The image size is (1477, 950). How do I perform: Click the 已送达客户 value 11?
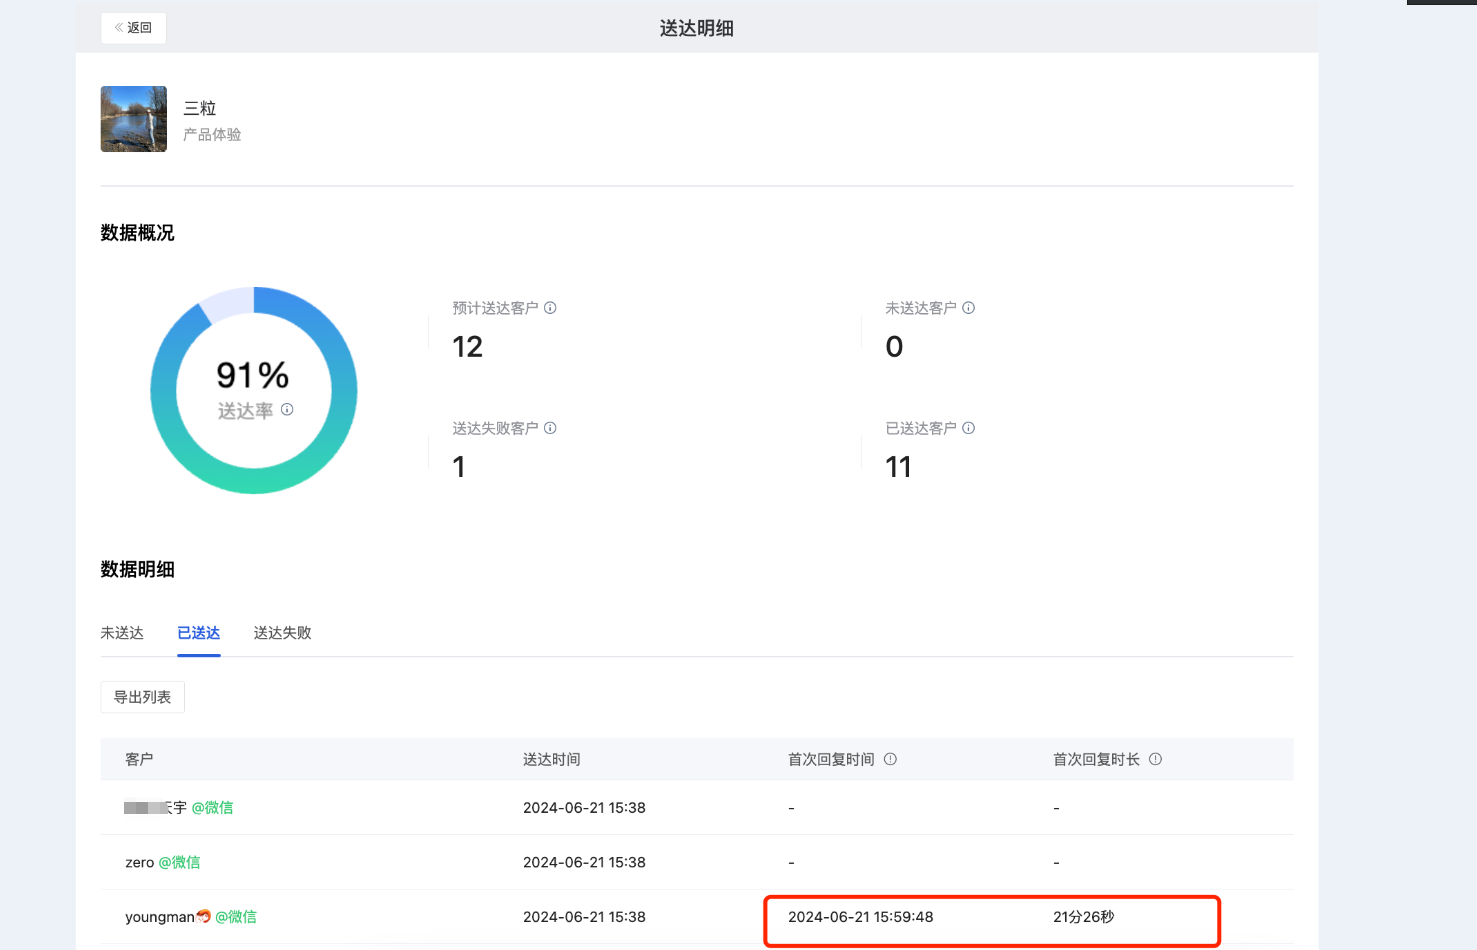click(899, 467)
